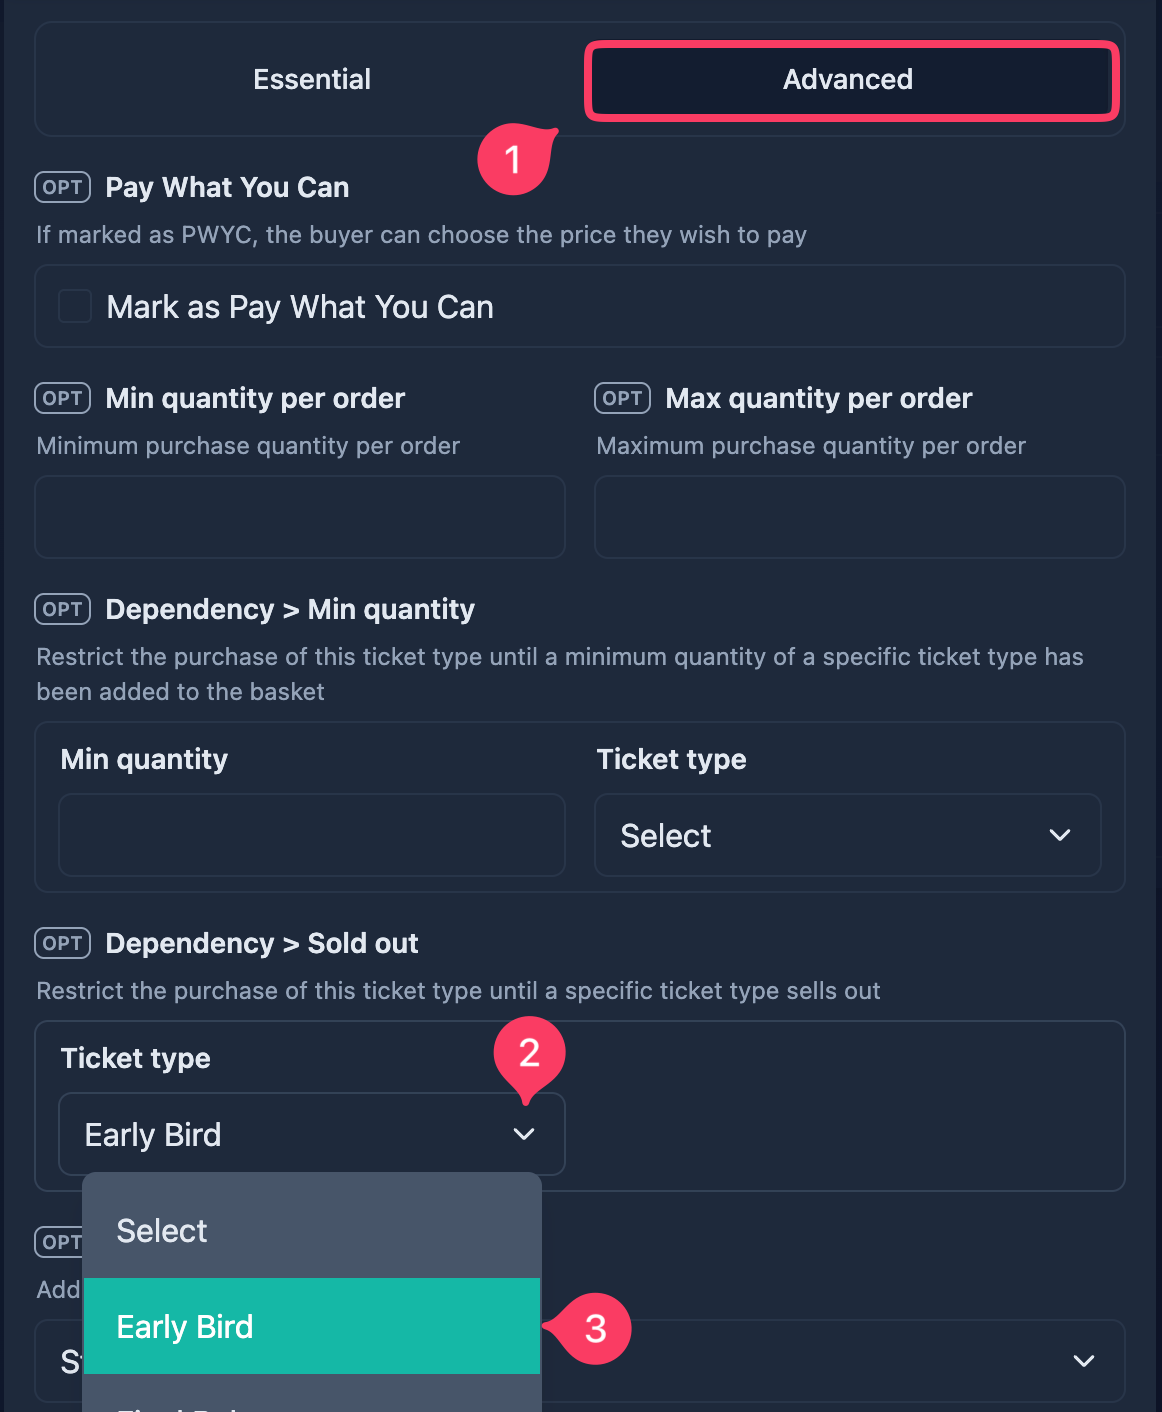Click OPT badge beside Dependency > Sold out
The width and height of the screenshot is (1162, 1412).
(63, 943)
